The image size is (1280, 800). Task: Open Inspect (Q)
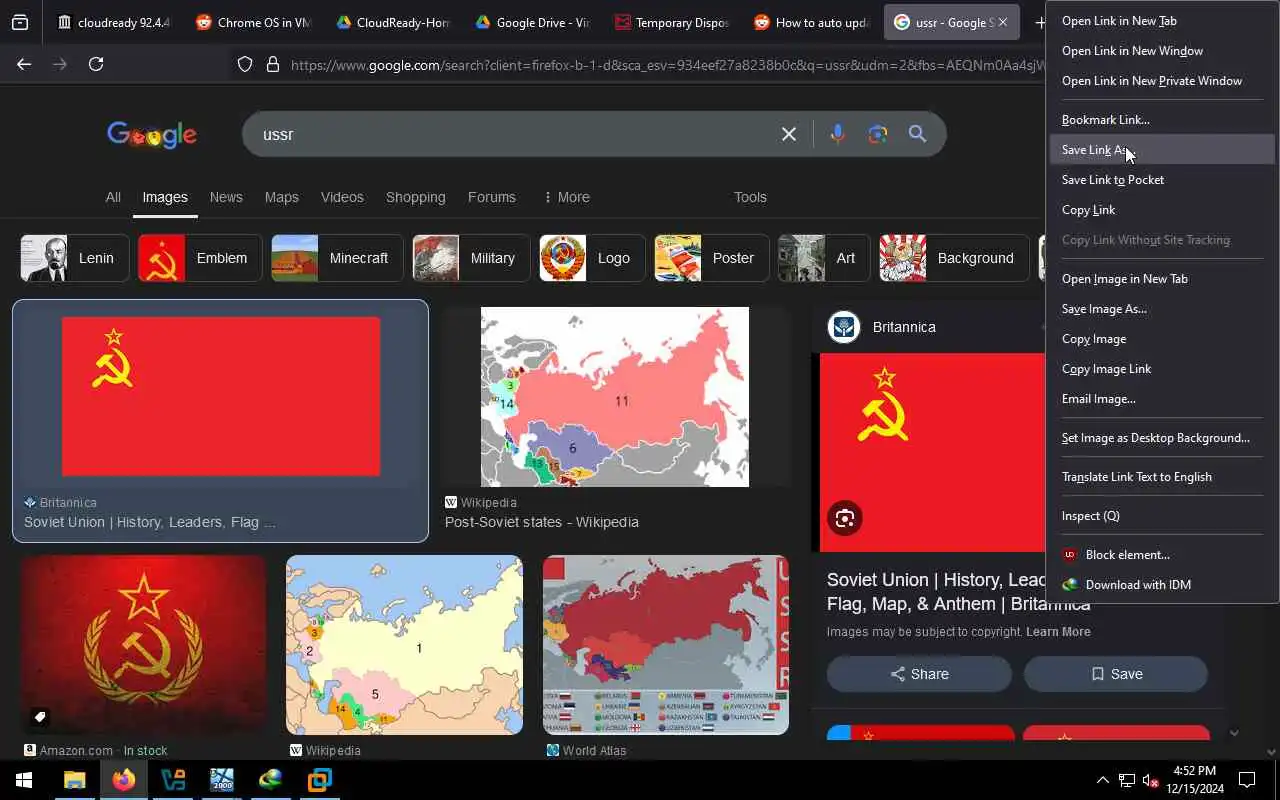click(1162, 516)
